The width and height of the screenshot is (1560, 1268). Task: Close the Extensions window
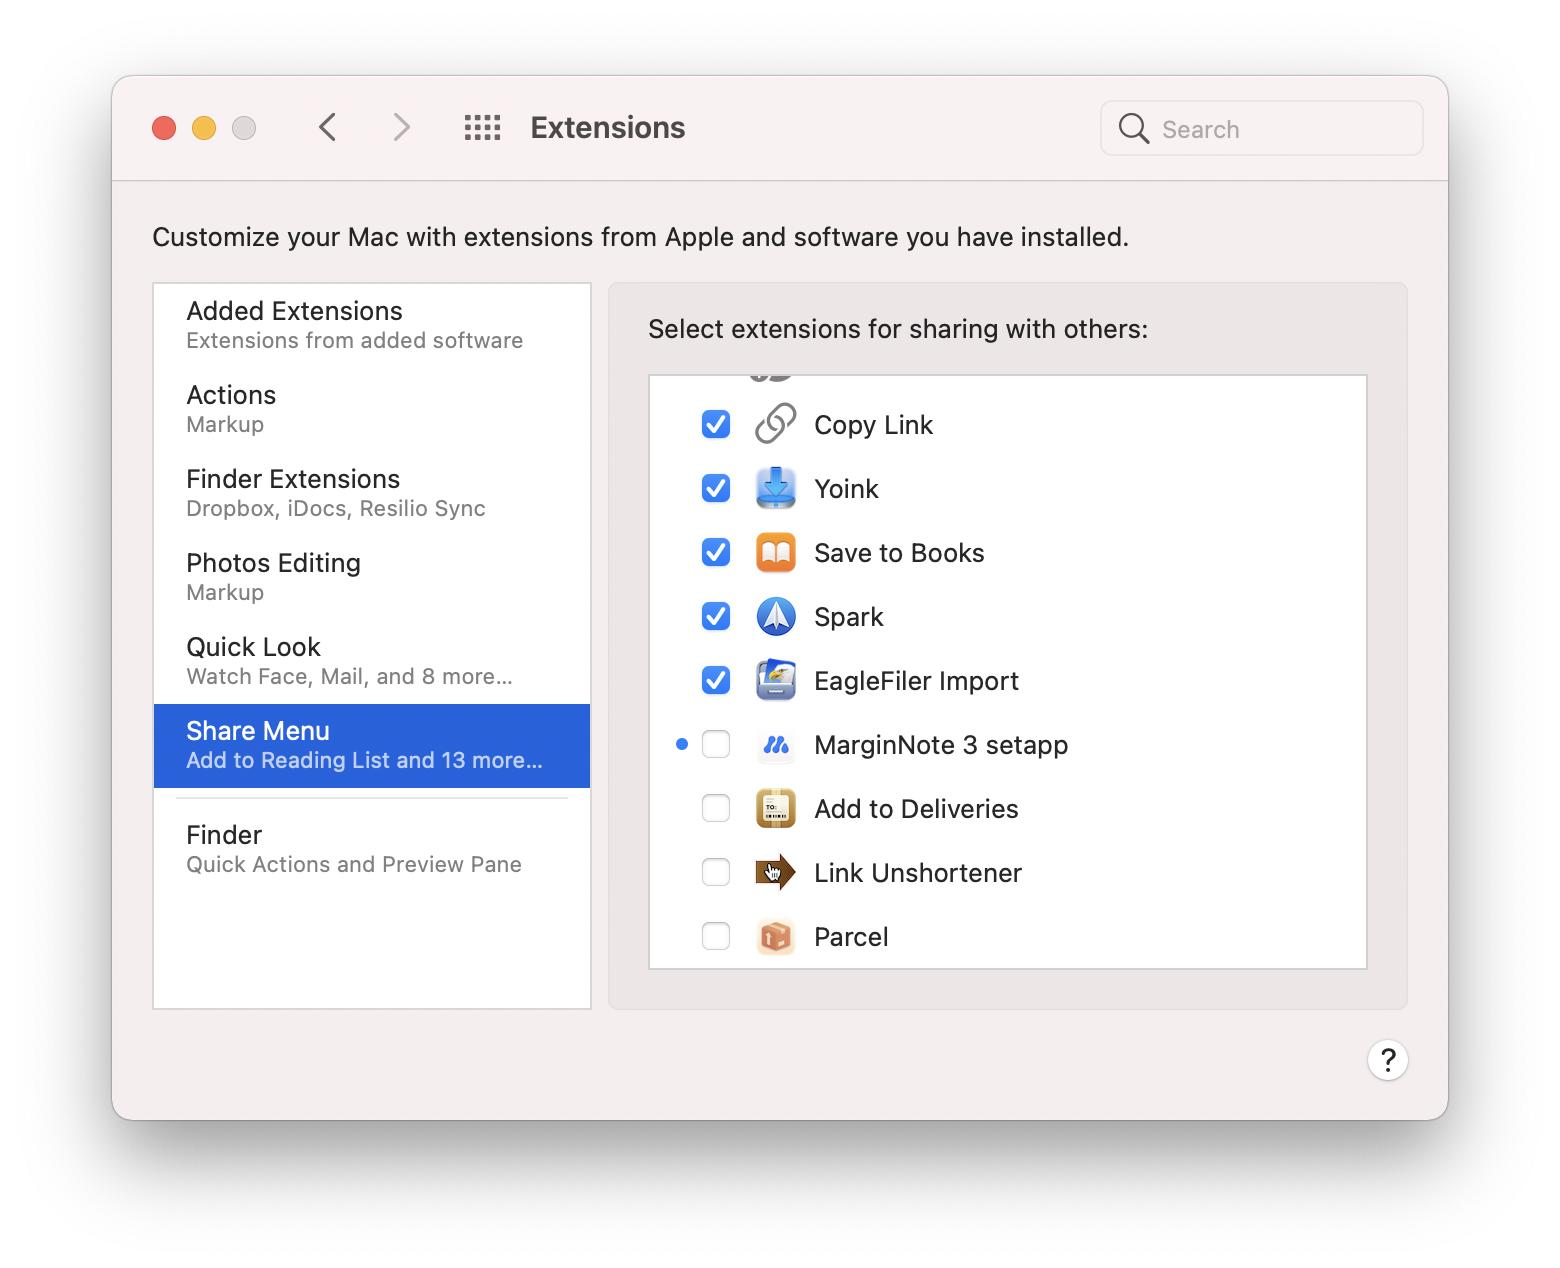pyautogui.click(x=164, y=128)
